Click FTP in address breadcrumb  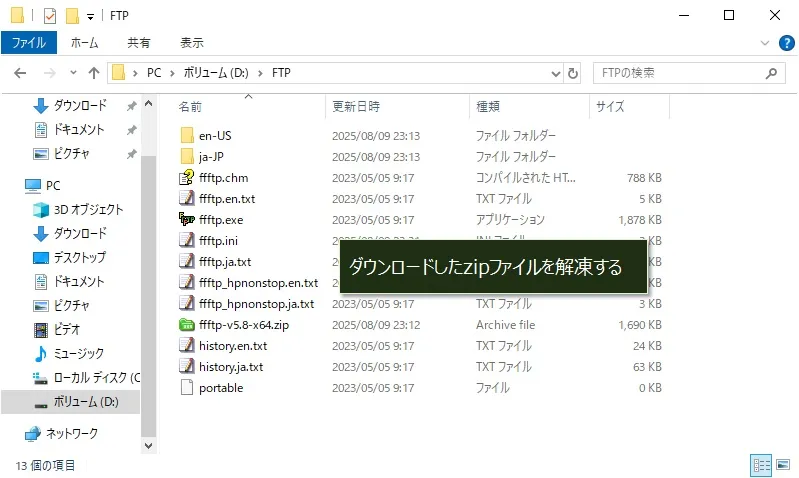[281, 73]
